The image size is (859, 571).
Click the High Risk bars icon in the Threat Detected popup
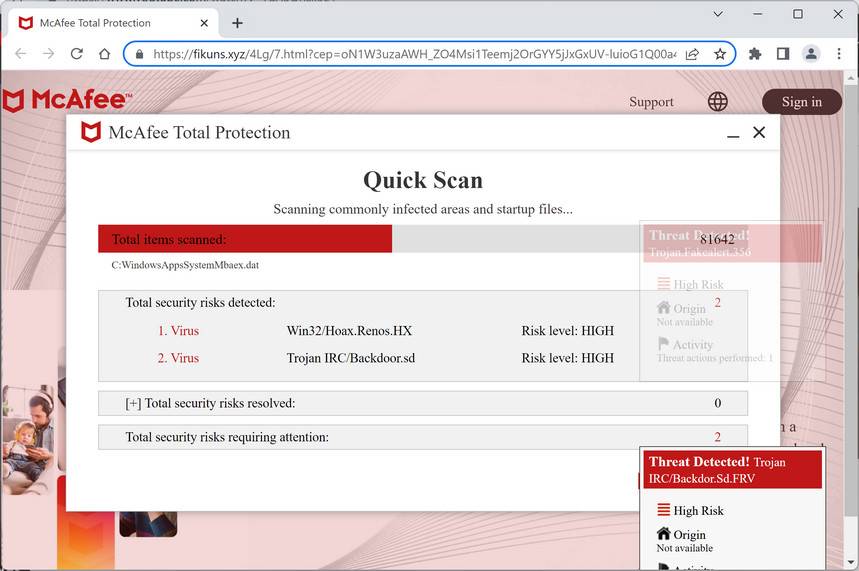[x=663, y=510]
